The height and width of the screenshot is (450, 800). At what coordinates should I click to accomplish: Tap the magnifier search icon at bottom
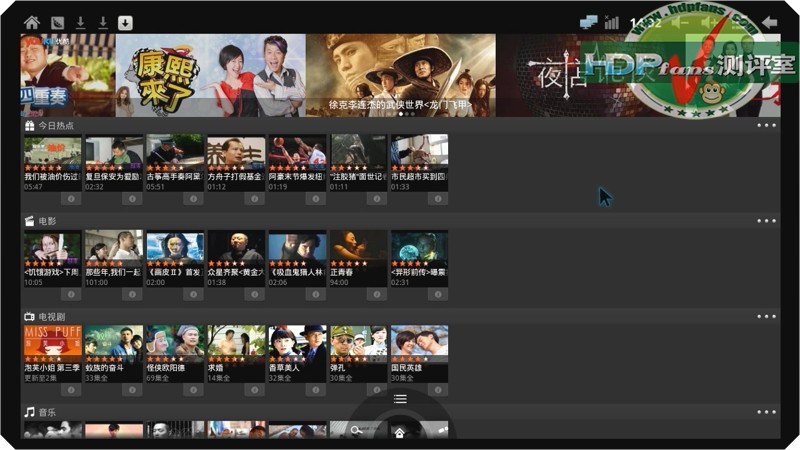click(x=357, y=431)
